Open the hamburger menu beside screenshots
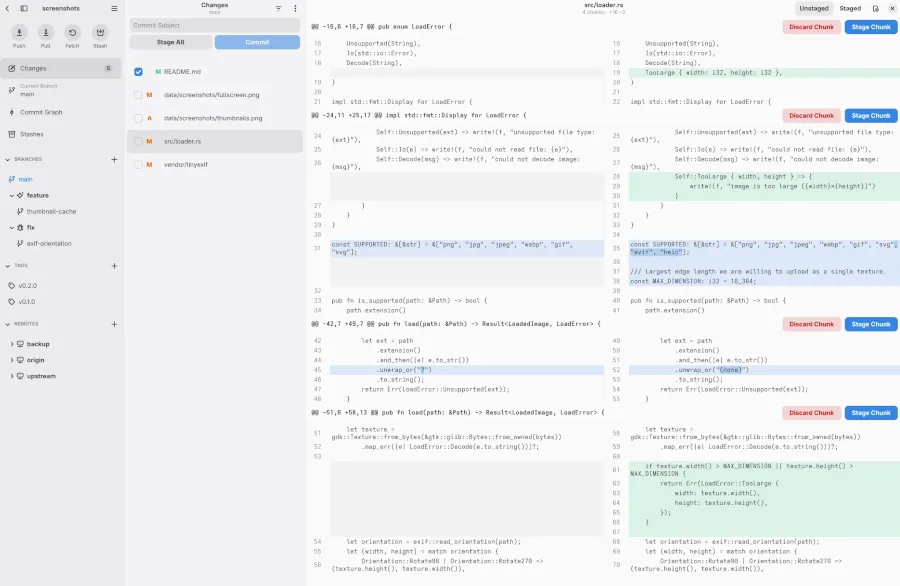Viewport: 900px width, 586px height. [x=114, y=9]
